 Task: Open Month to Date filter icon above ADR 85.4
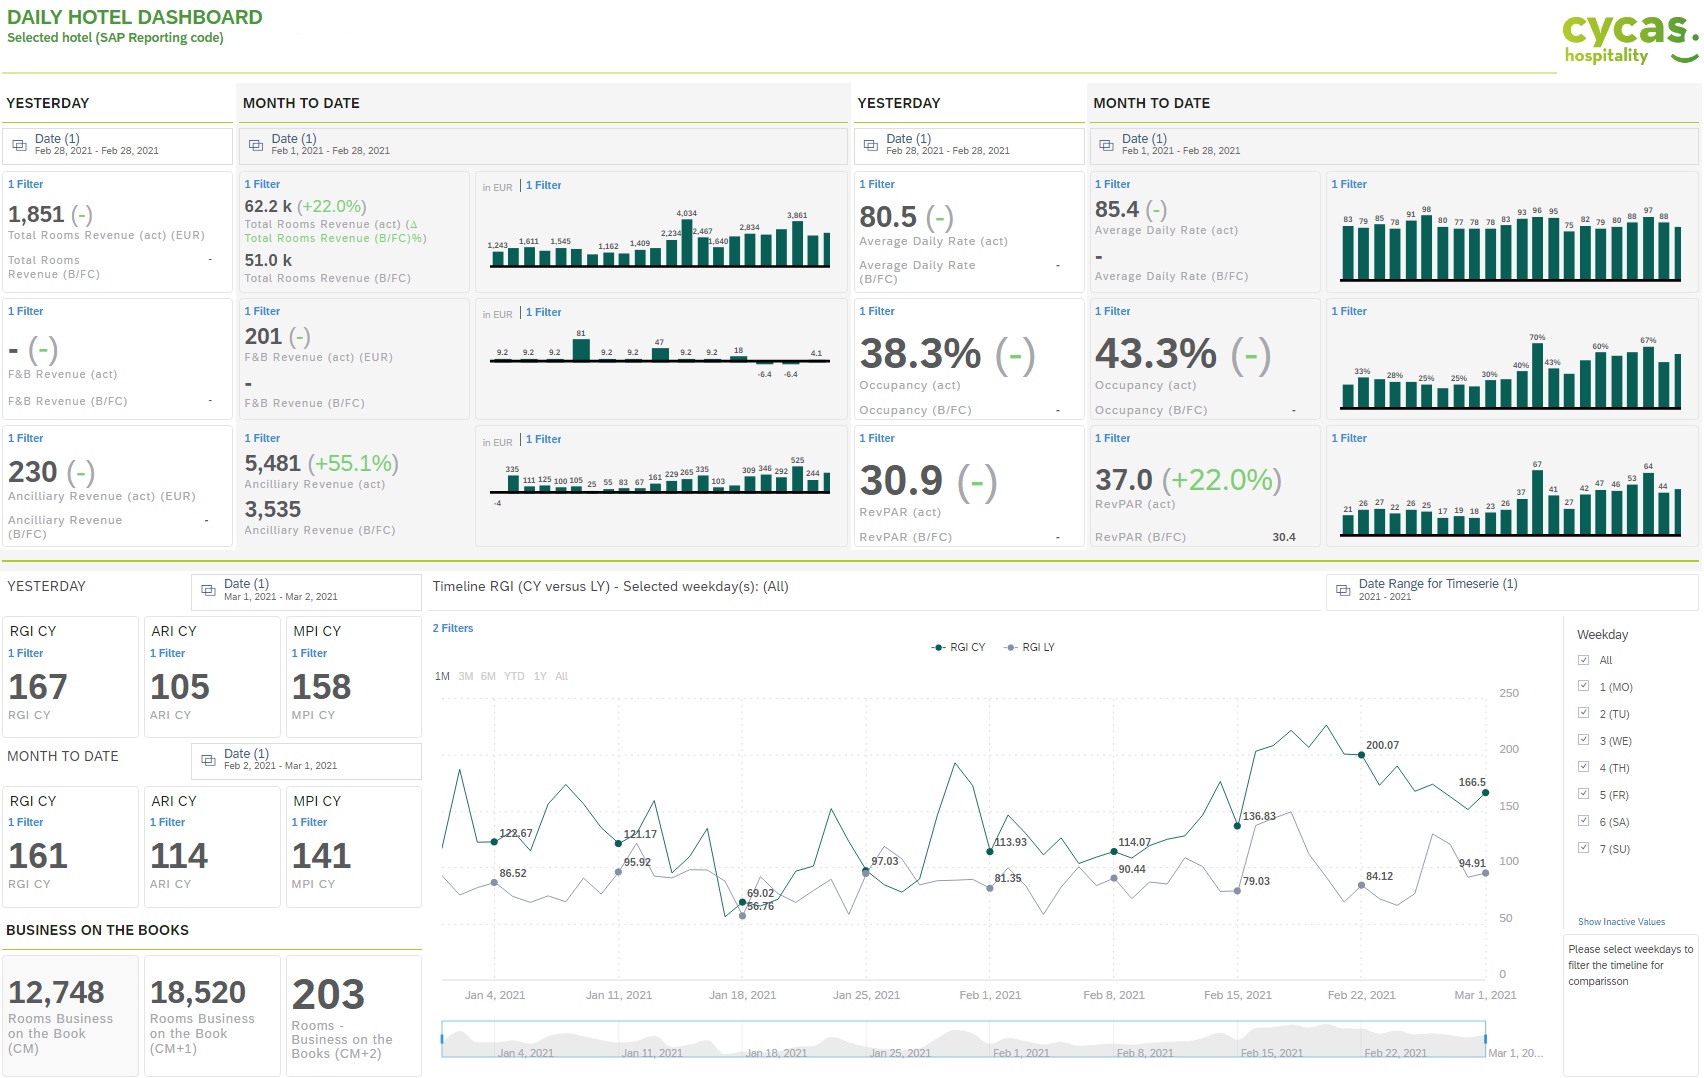[x=1107, y=145]
